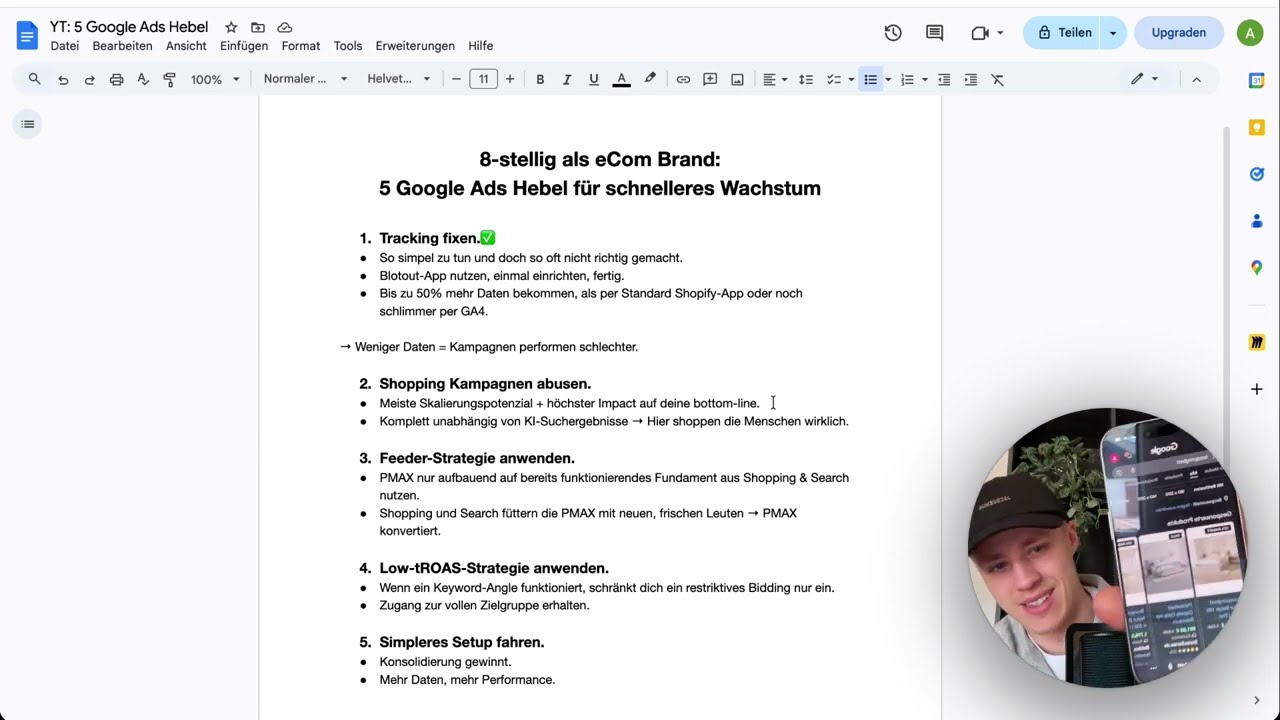Show all comments icon
Viewport: 1280px width, 720px height.
point(935,33)
